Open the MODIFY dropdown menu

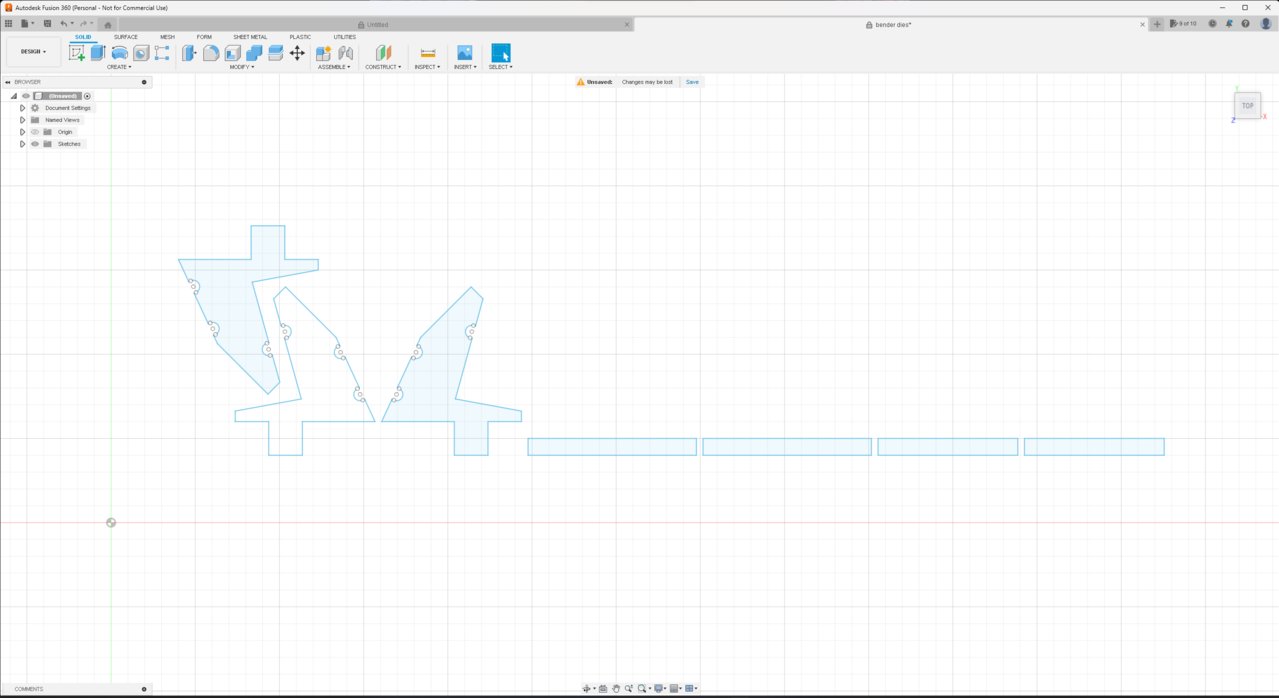[x=242, y=67]
